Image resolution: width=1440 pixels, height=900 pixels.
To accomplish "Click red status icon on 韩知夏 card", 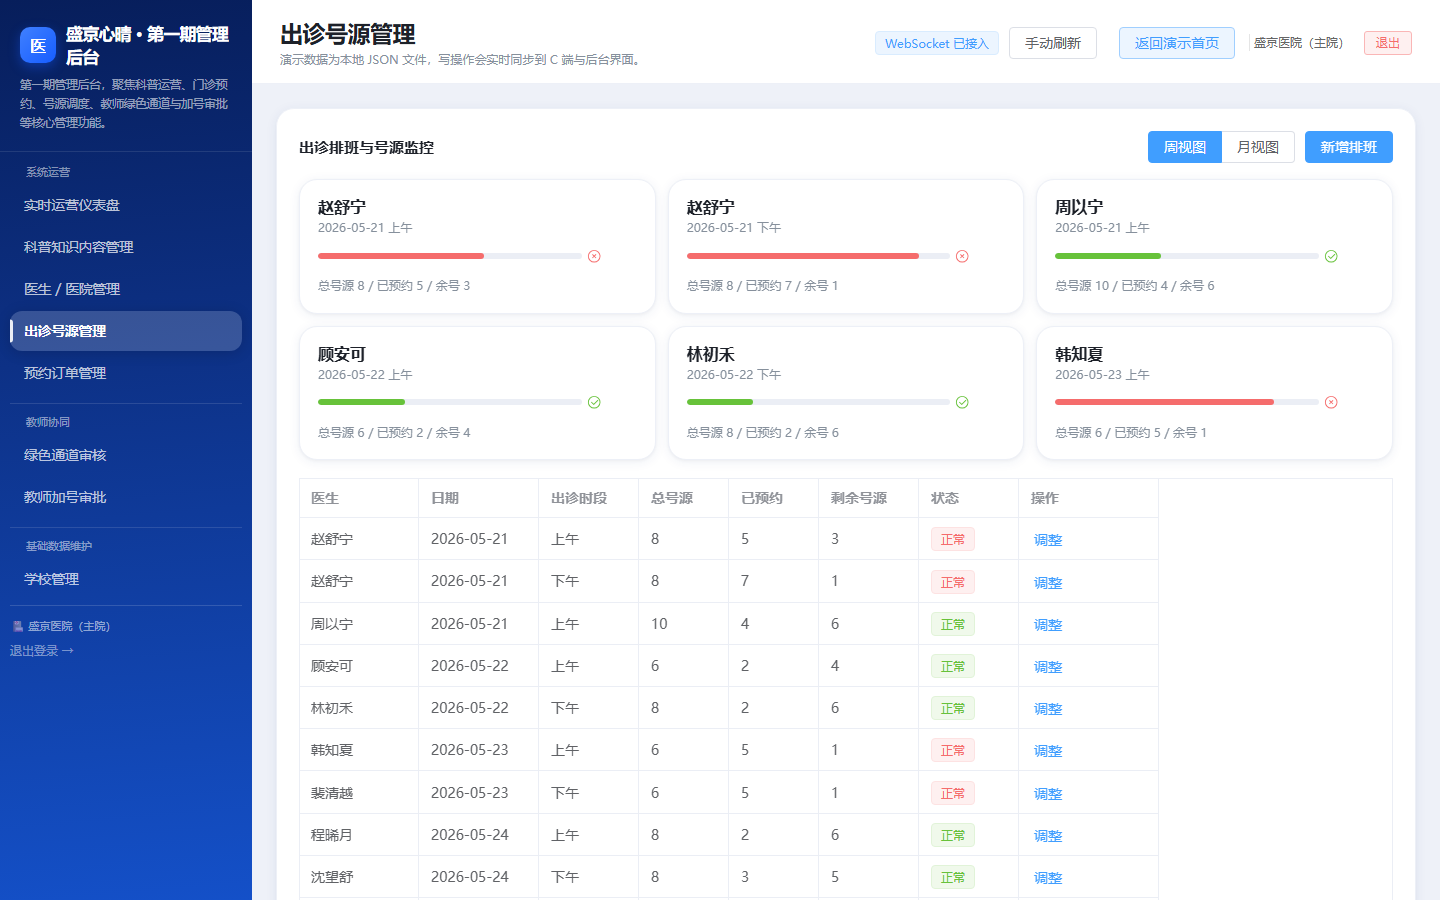I will coord(1331,402).
